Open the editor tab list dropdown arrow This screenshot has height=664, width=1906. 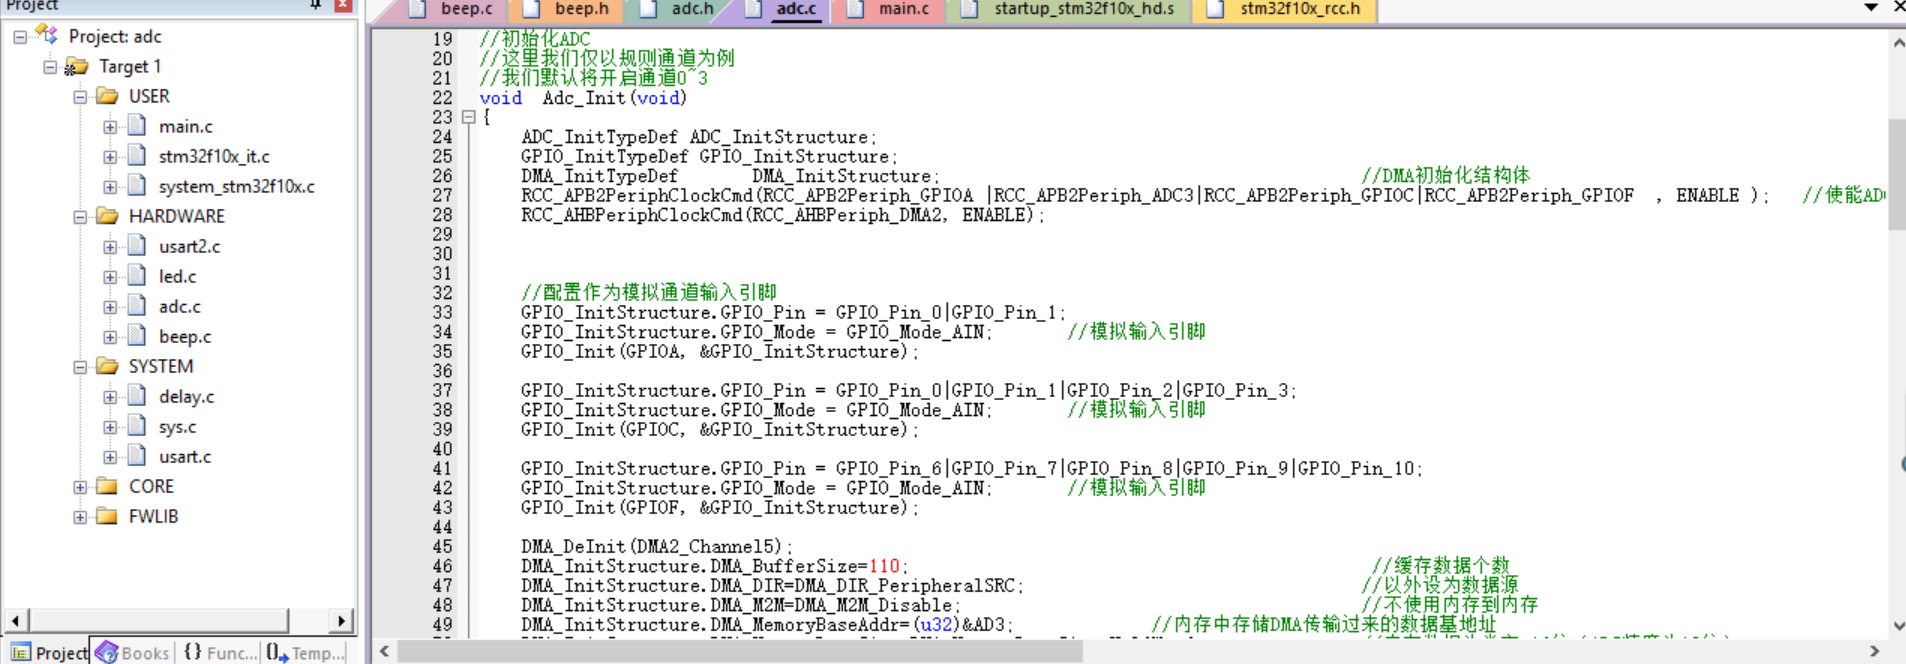[x=1871, y=7]
